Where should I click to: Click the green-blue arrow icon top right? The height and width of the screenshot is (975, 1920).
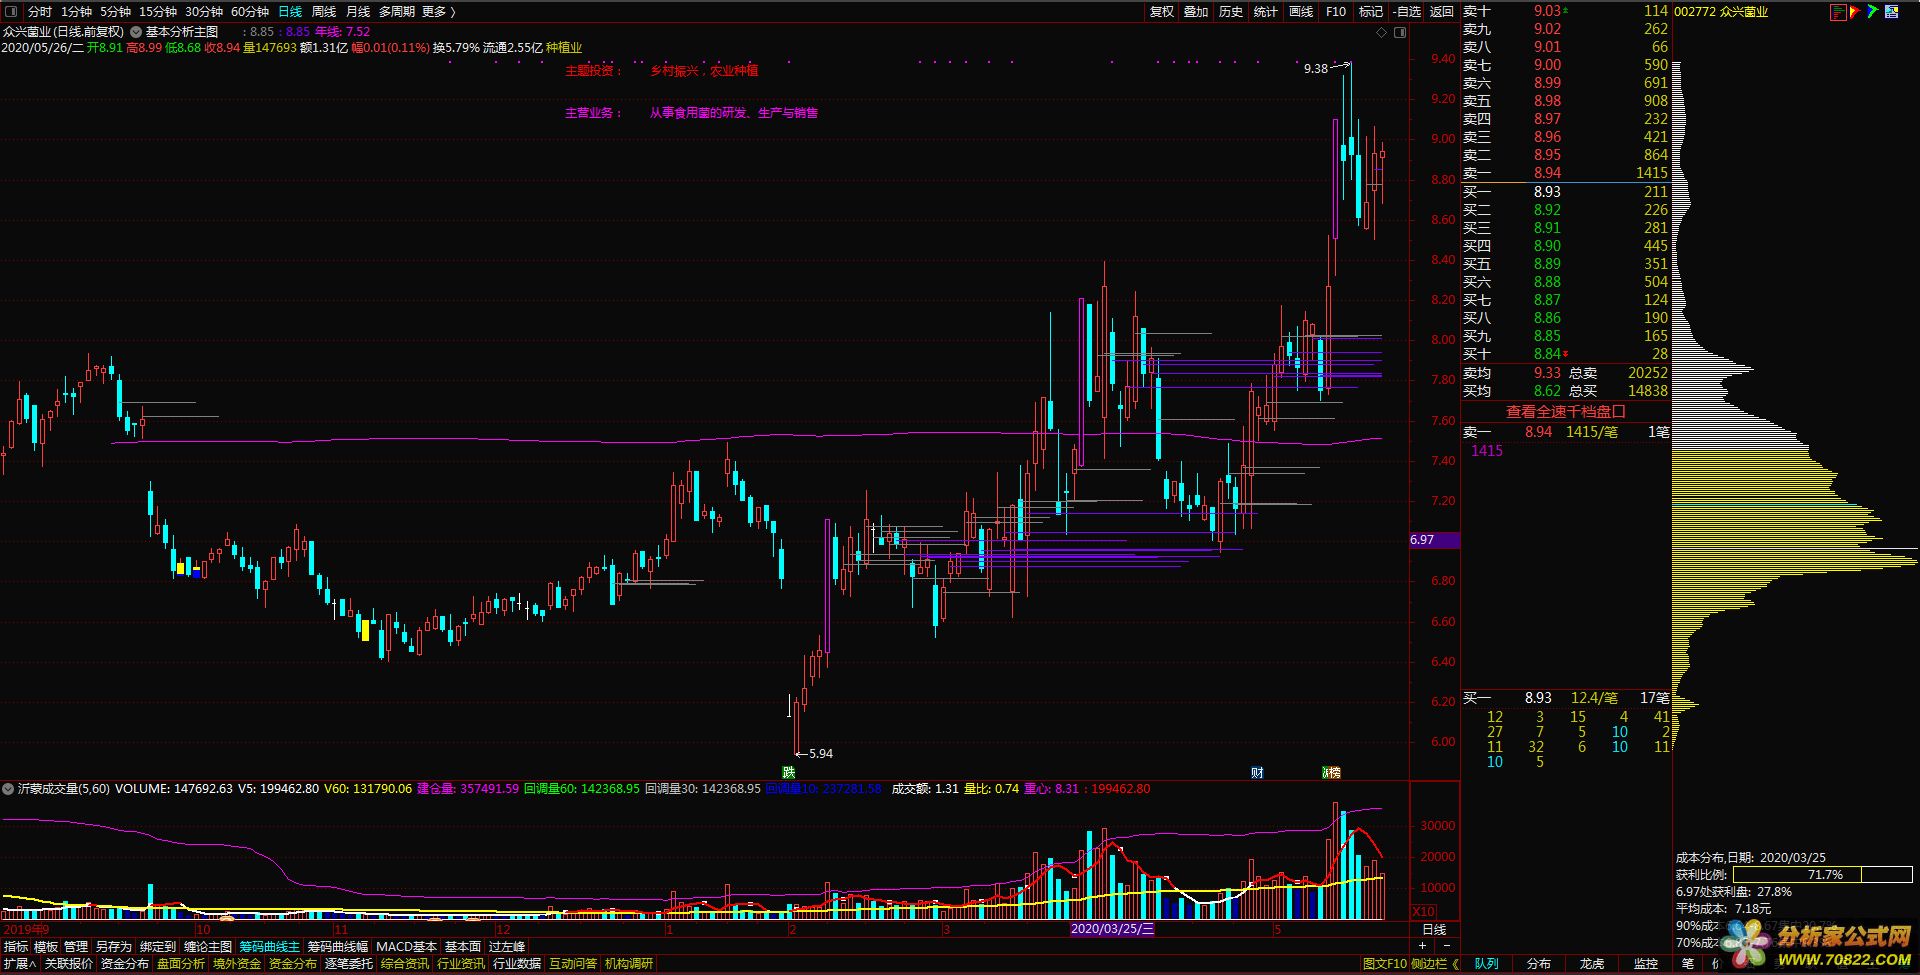(x=1873, y=12)
